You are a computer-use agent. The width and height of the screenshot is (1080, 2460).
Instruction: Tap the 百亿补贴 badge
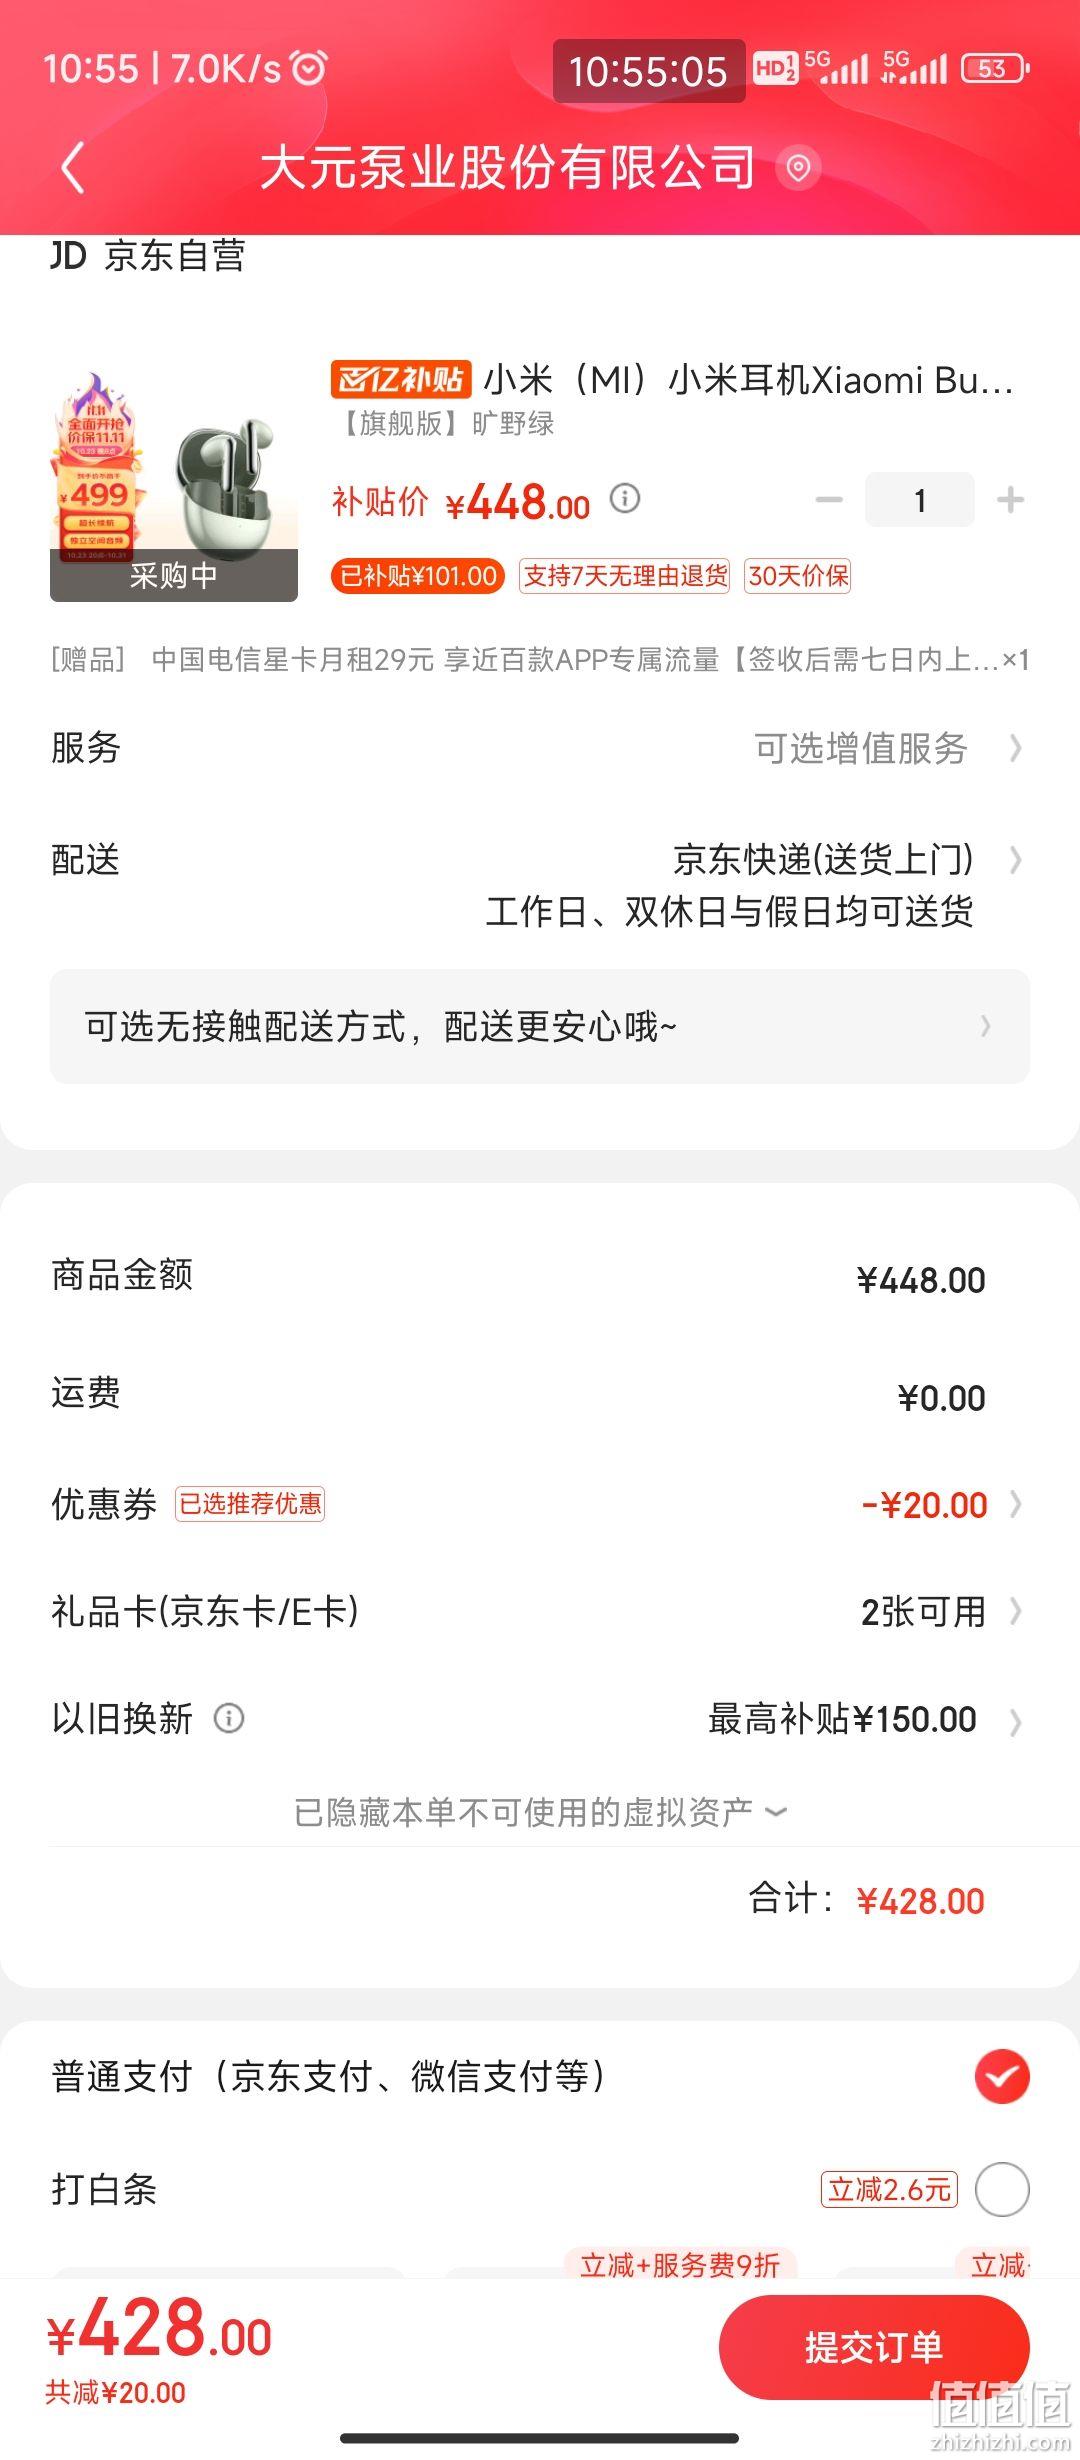(x=400, y=379)
